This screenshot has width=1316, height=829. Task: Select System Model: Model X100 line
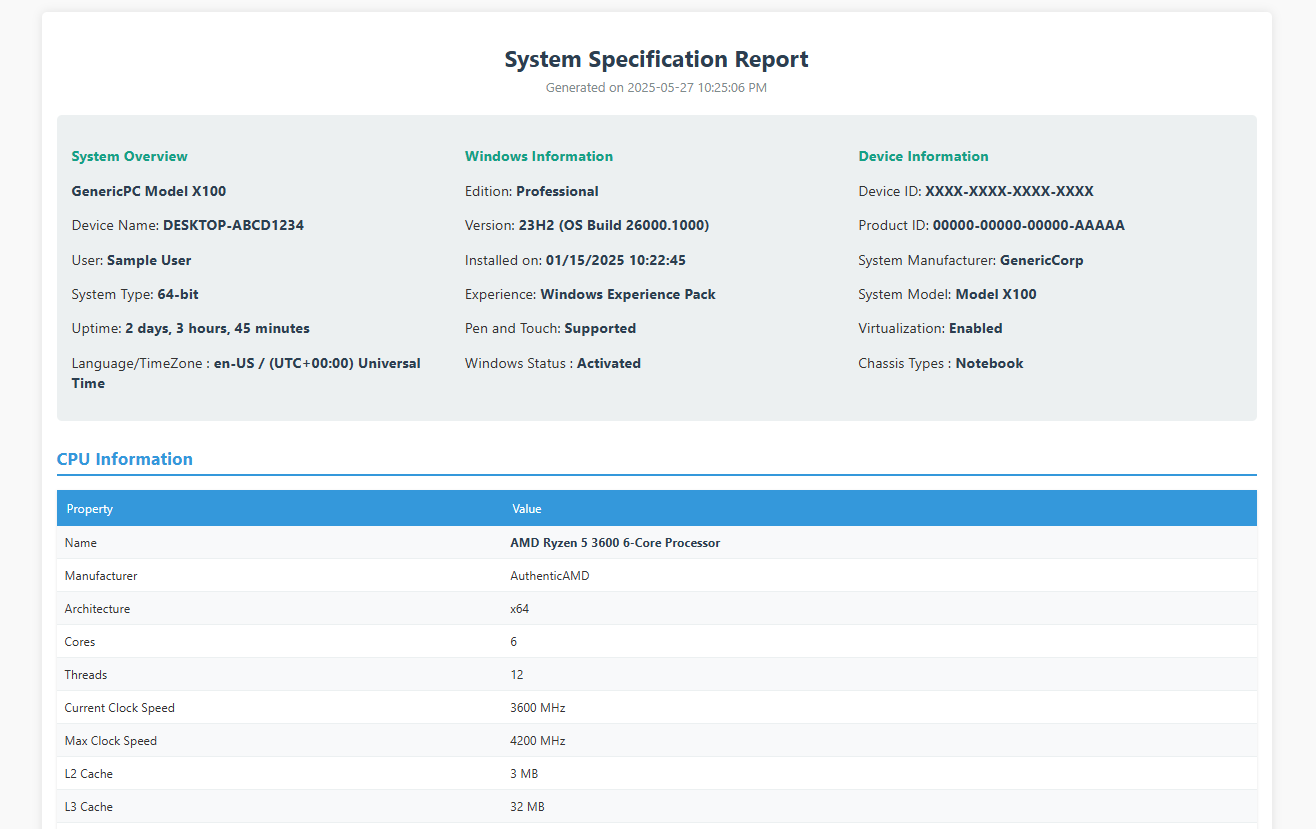[947, 294]
